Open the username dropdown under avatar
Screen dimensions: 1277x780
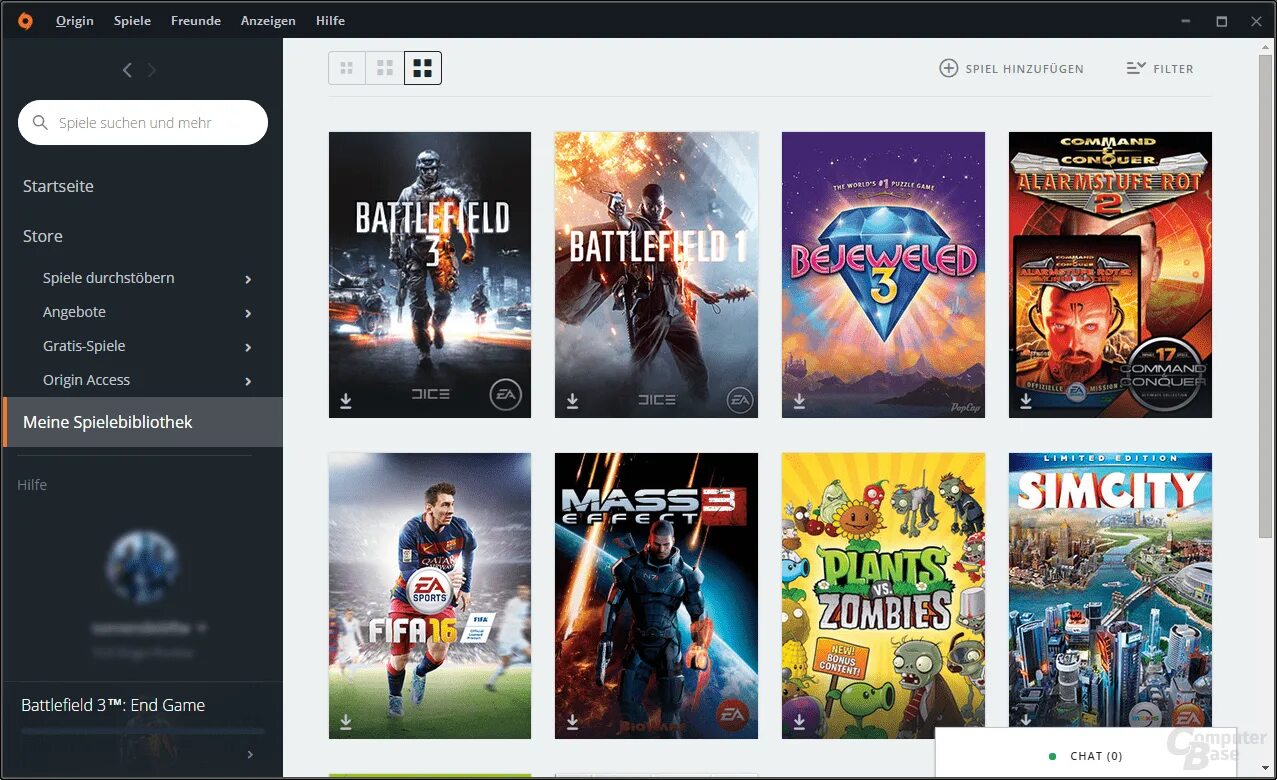148,628
